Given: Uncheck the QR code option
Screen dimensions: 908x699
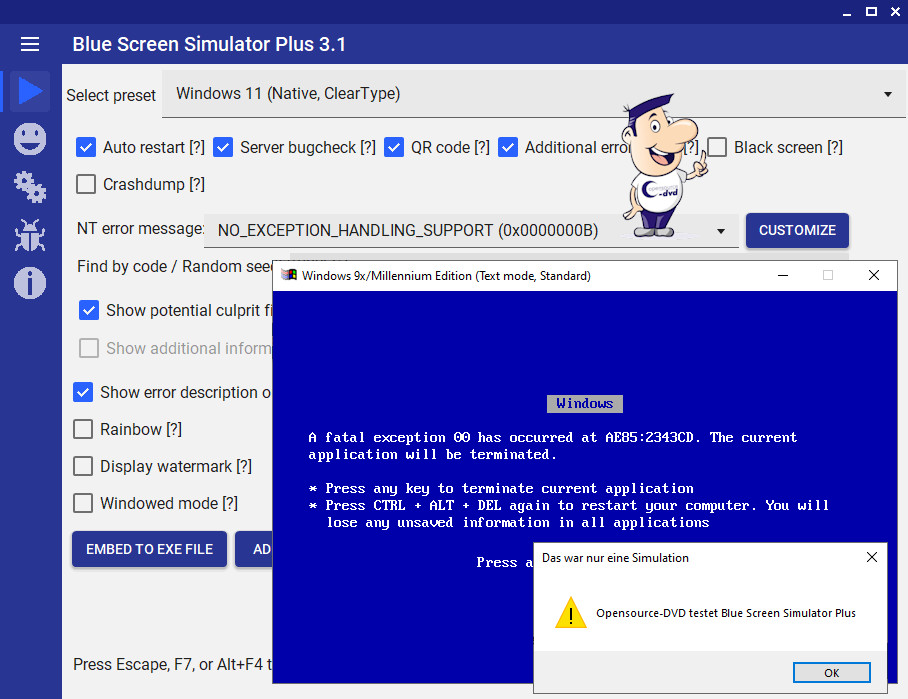Looking at the screenshot, I should pyautogui.click(x=394, y=147).
